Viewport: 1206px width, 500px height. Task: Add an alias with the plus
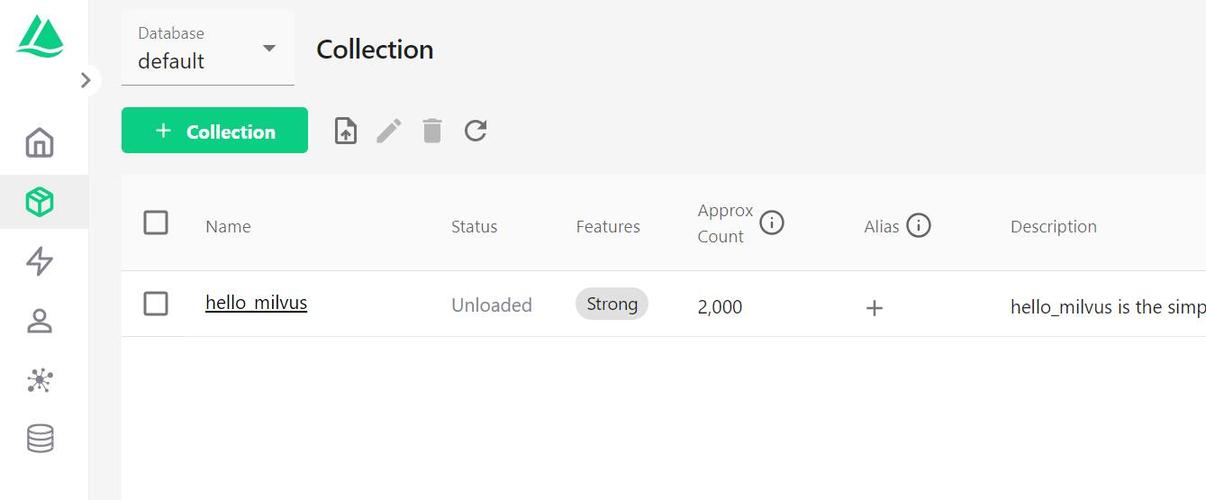tap(874, 308)
